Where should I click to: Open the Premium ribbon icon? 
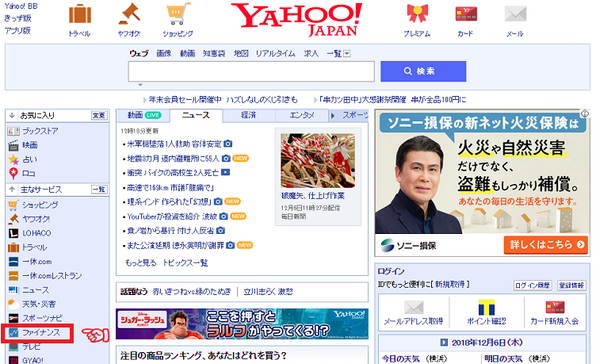click(417, 14)
